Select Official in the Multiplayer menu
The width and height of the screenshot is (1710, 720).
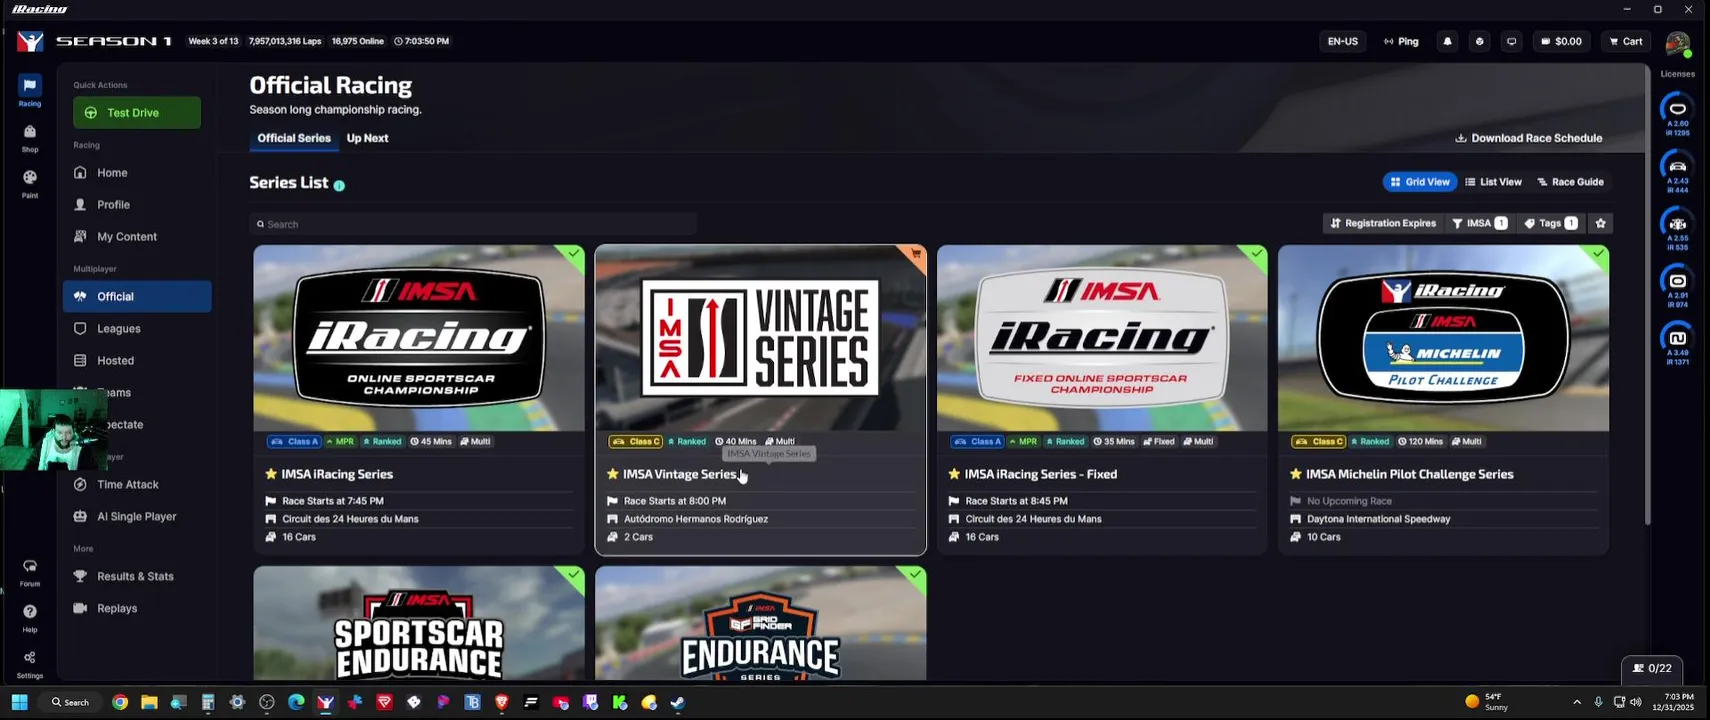click(137, 296)
